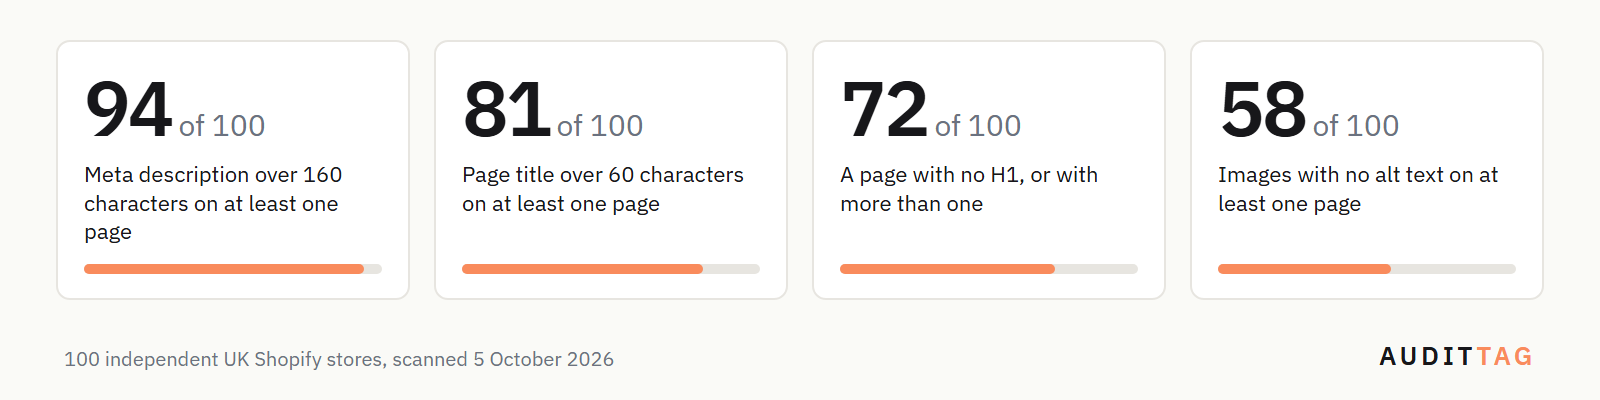Click the page title progress bar
The image size is (1600, 400).
(x=611, y=269)
